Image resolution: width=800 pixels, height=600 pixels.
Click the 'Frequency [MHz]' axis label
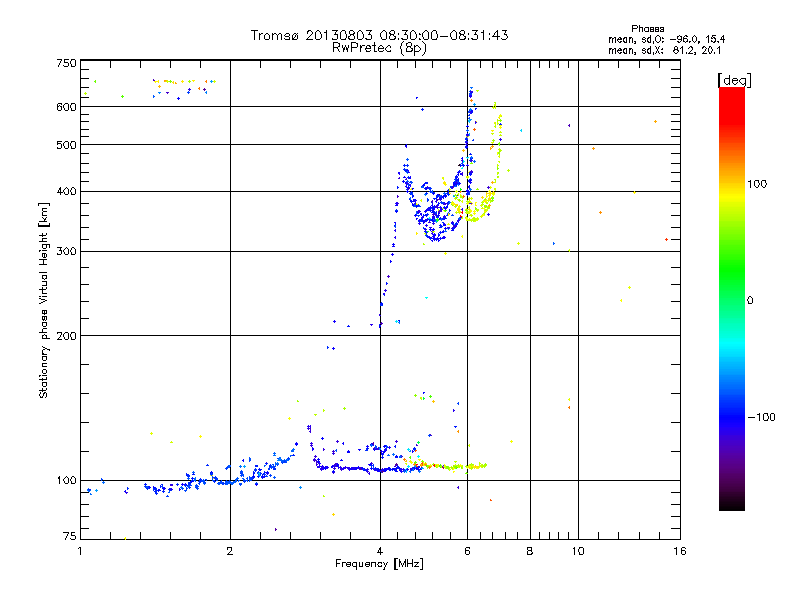click(x=379, y=564)
